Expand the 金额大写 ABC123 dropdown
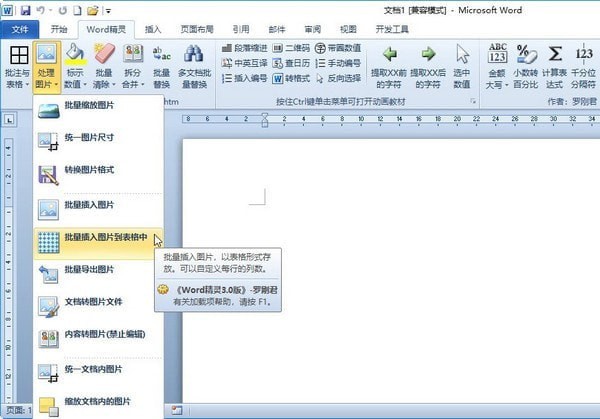Viewport: 600px width, 419px height. (497, 67)
